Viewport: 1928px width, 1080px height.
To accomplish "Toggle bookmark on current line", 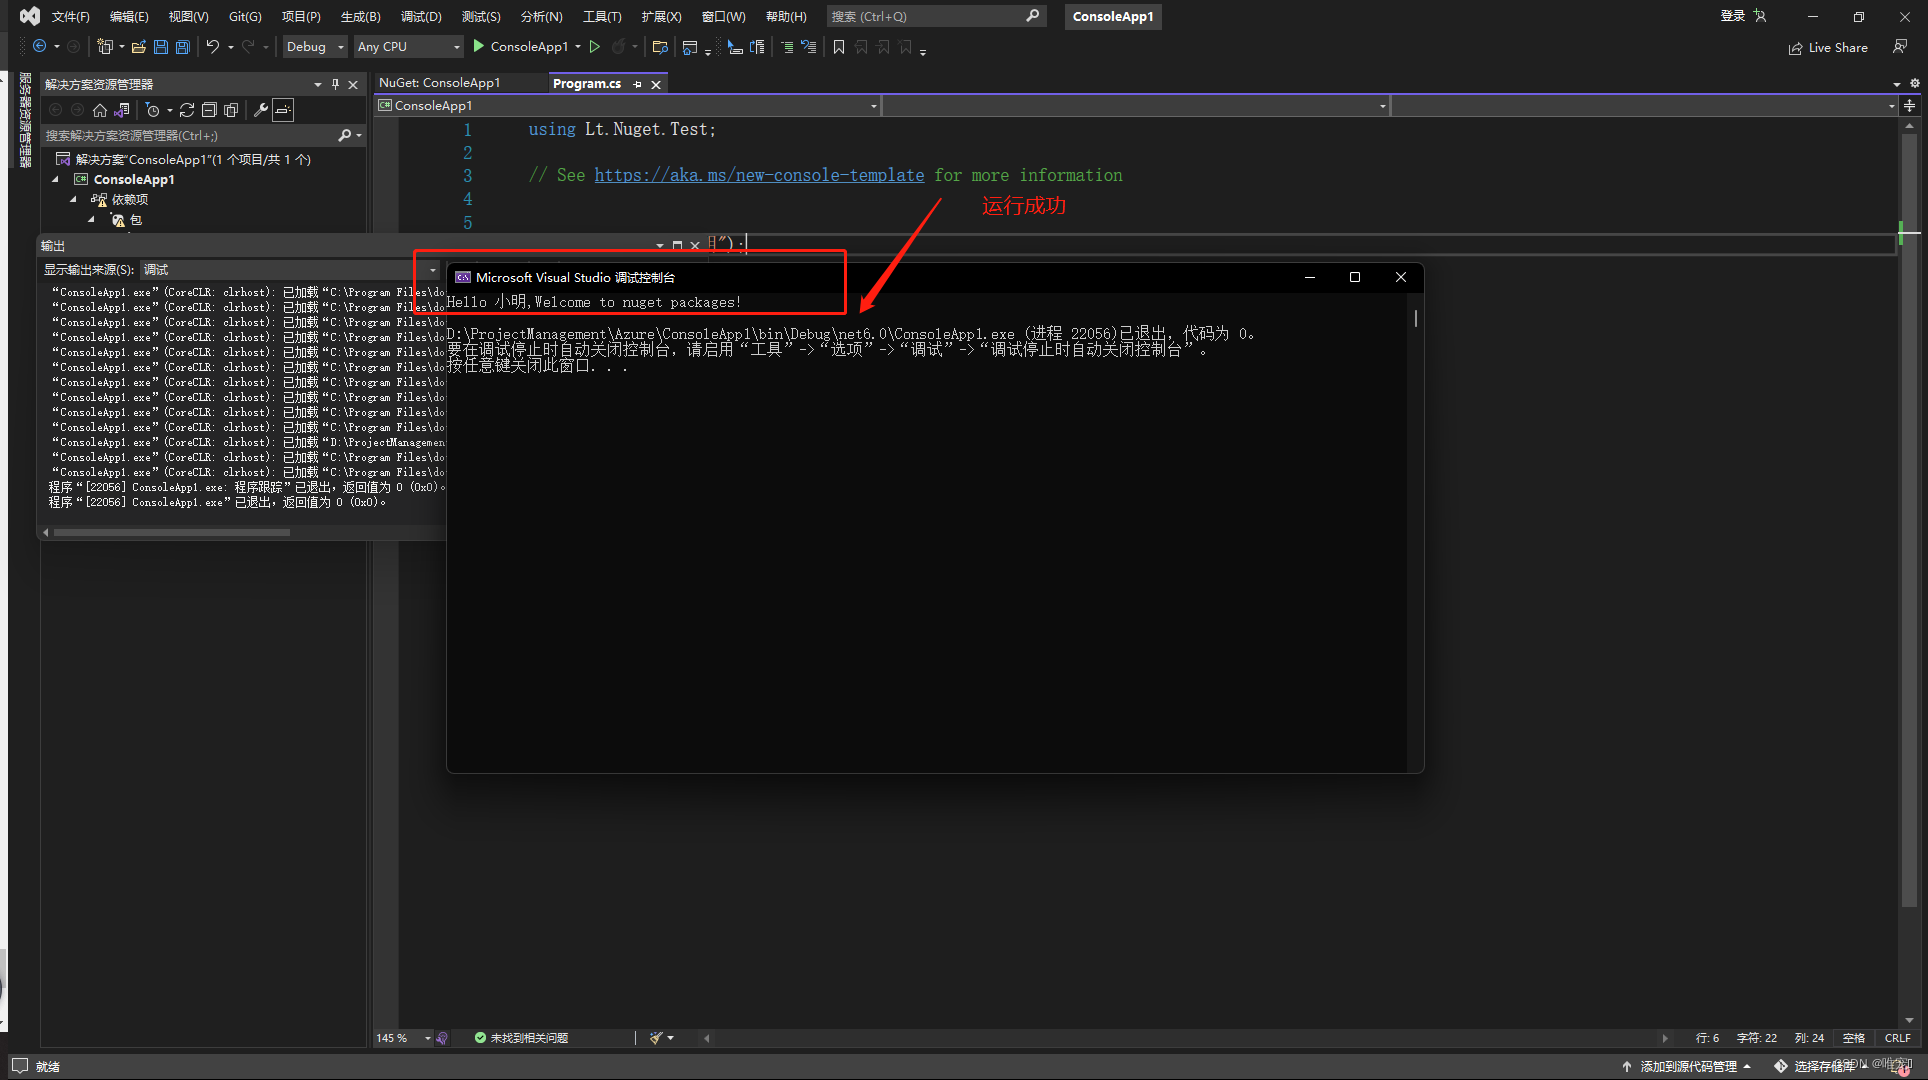I will pos(839,47).
